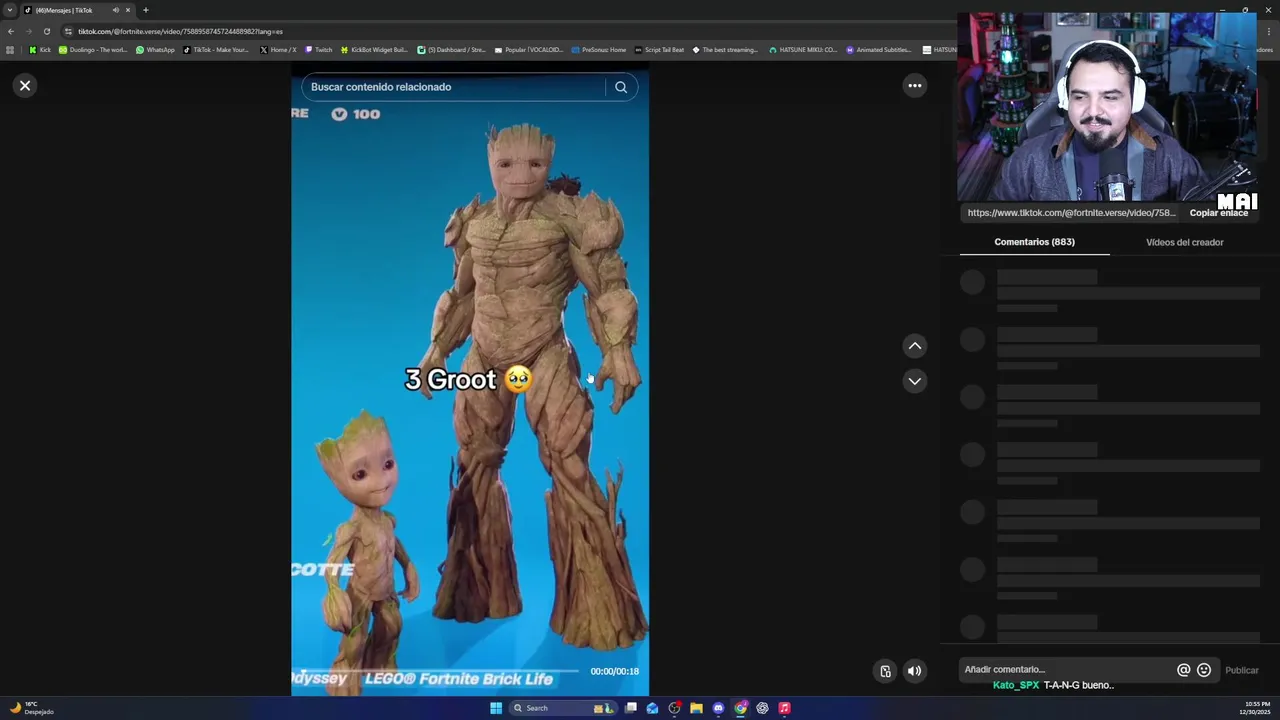Screen dimensions: 1280x720
Task: Mute the tab via its speaker icon
Action: 115,10
